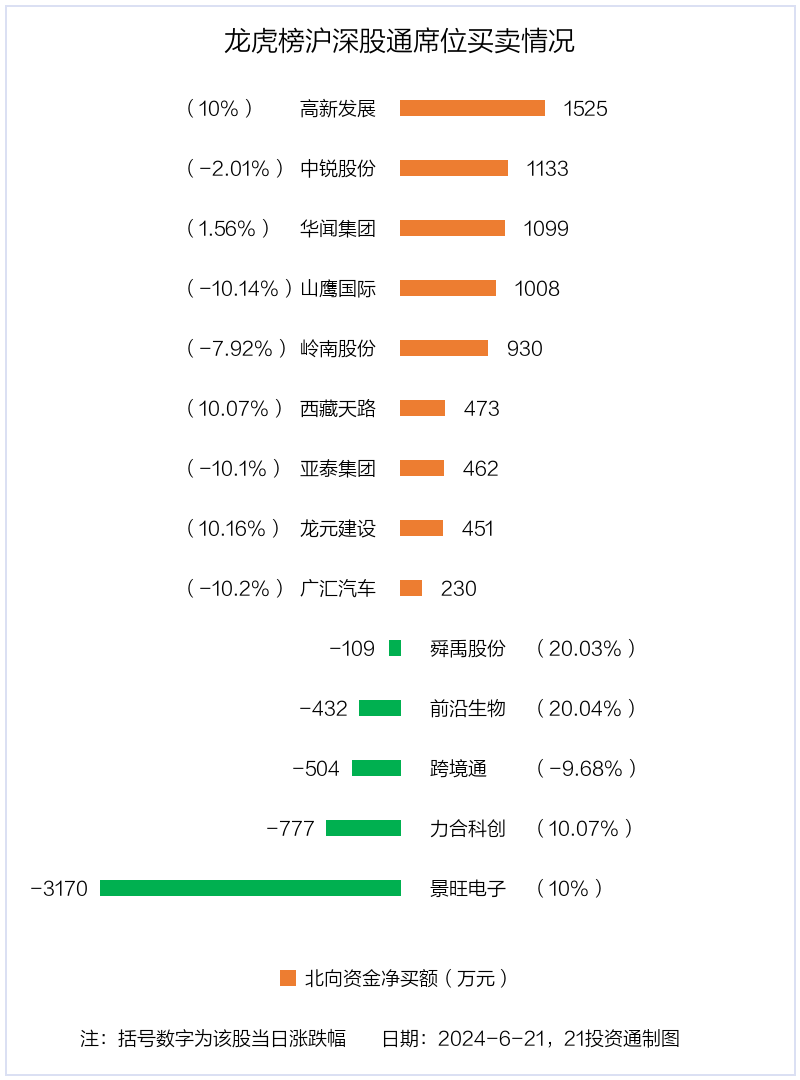Click the -3170 value label
The image size is (800, 1080).
pyautogui.click(x=60, y=888)
